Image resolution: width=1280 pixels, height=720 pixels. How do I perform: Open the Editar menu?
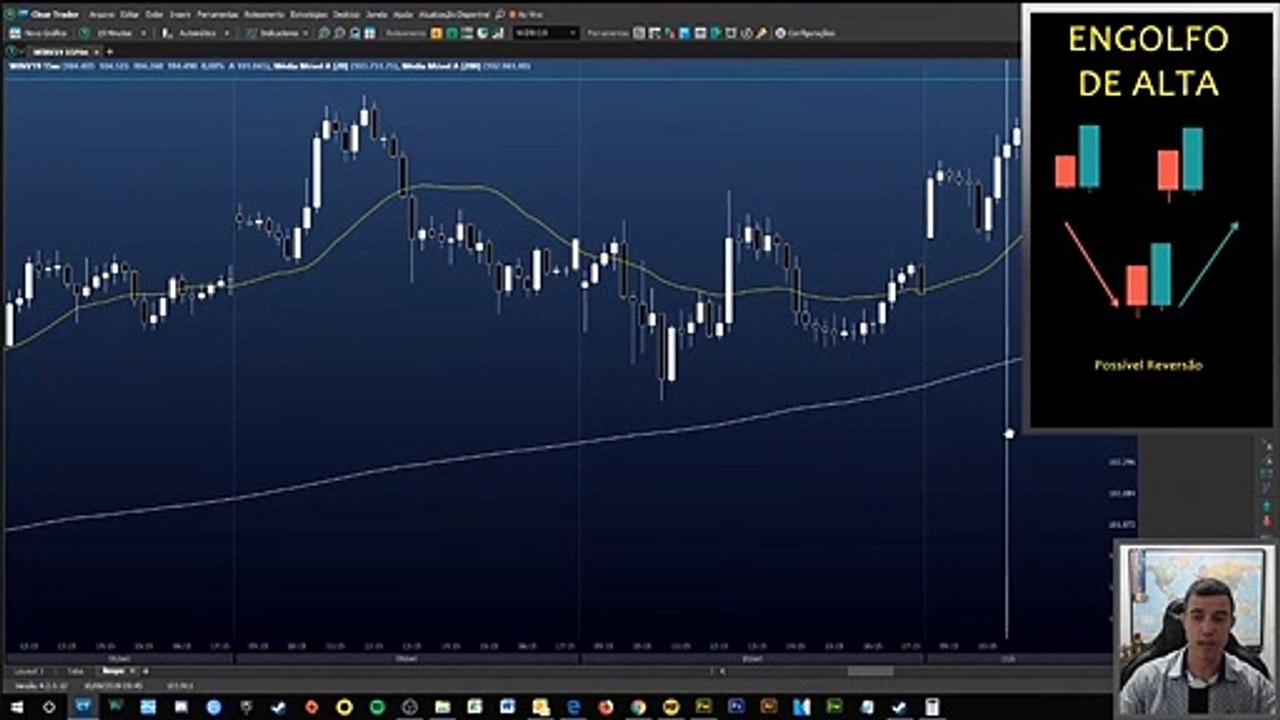pyautogui.click(x=129, y=15)
